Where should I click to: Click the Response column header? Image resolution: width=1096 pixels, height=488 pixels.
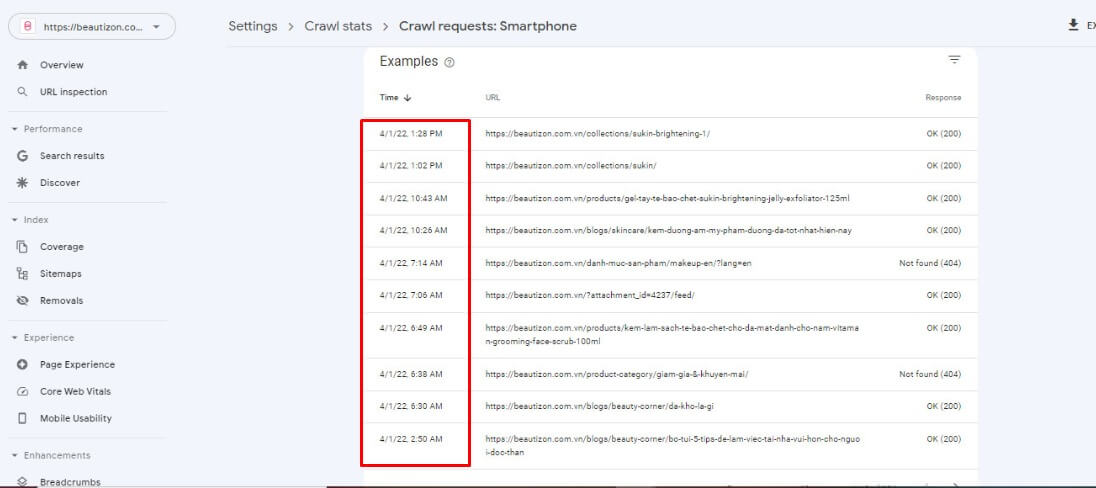coord(943,98)
